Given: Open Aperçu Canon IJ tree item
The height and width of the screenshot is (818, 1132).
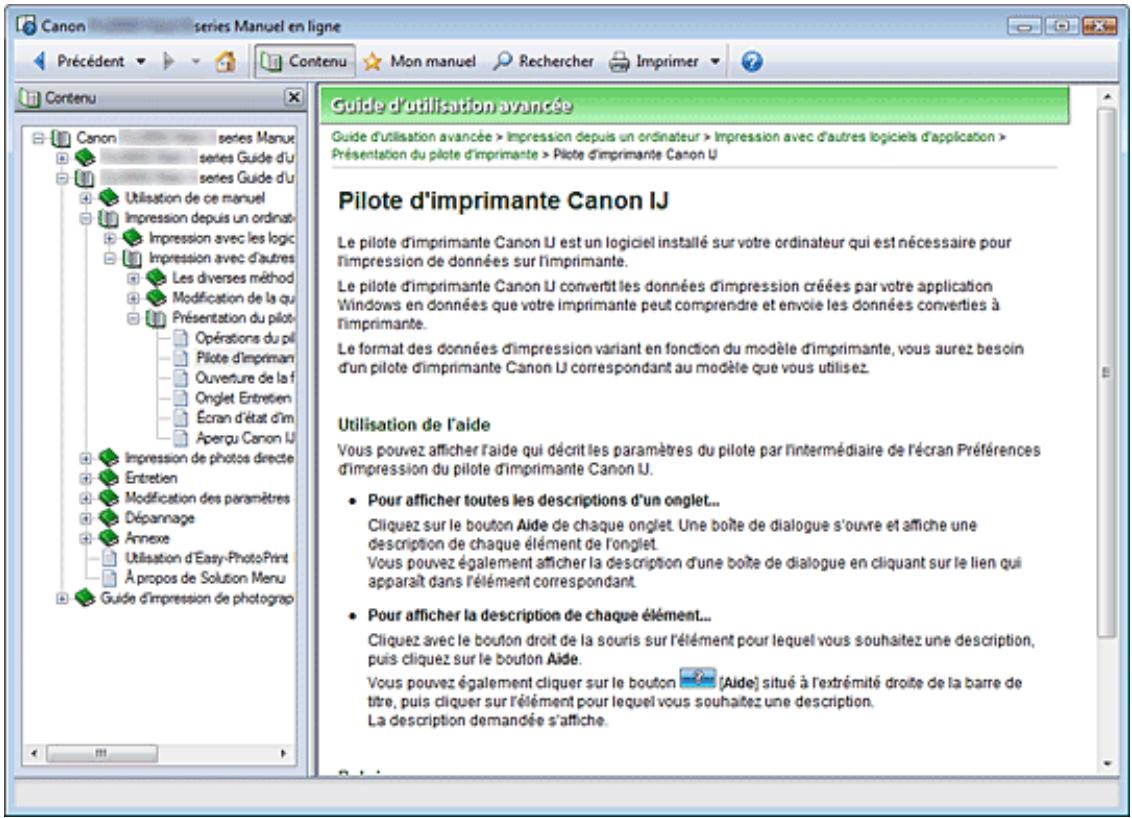Looking at the screenshot, I should (245, 438).
